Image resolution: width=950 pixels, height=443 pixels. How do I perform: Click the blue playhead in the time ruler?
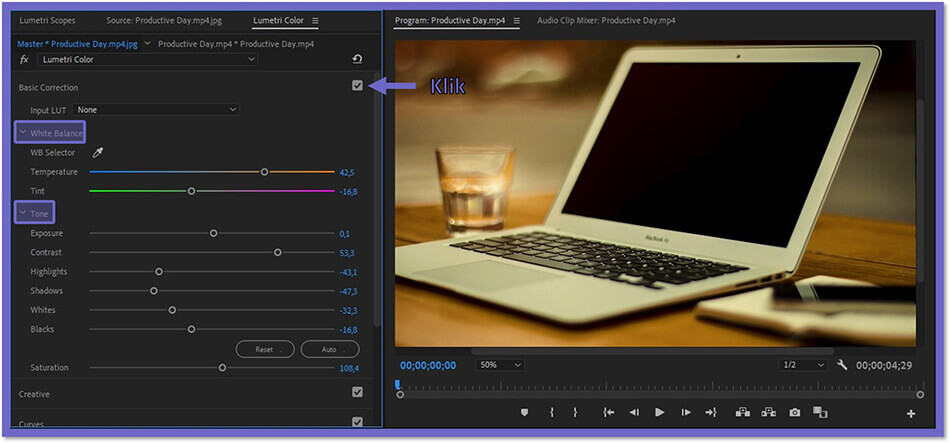(397, 384)
